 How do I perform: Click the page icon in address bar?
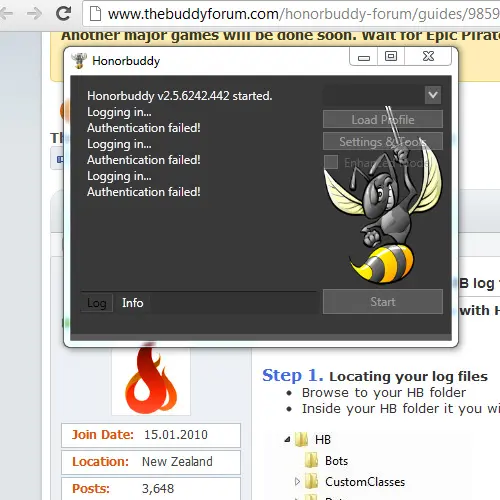pyautogui.click(x=95, y=14)
